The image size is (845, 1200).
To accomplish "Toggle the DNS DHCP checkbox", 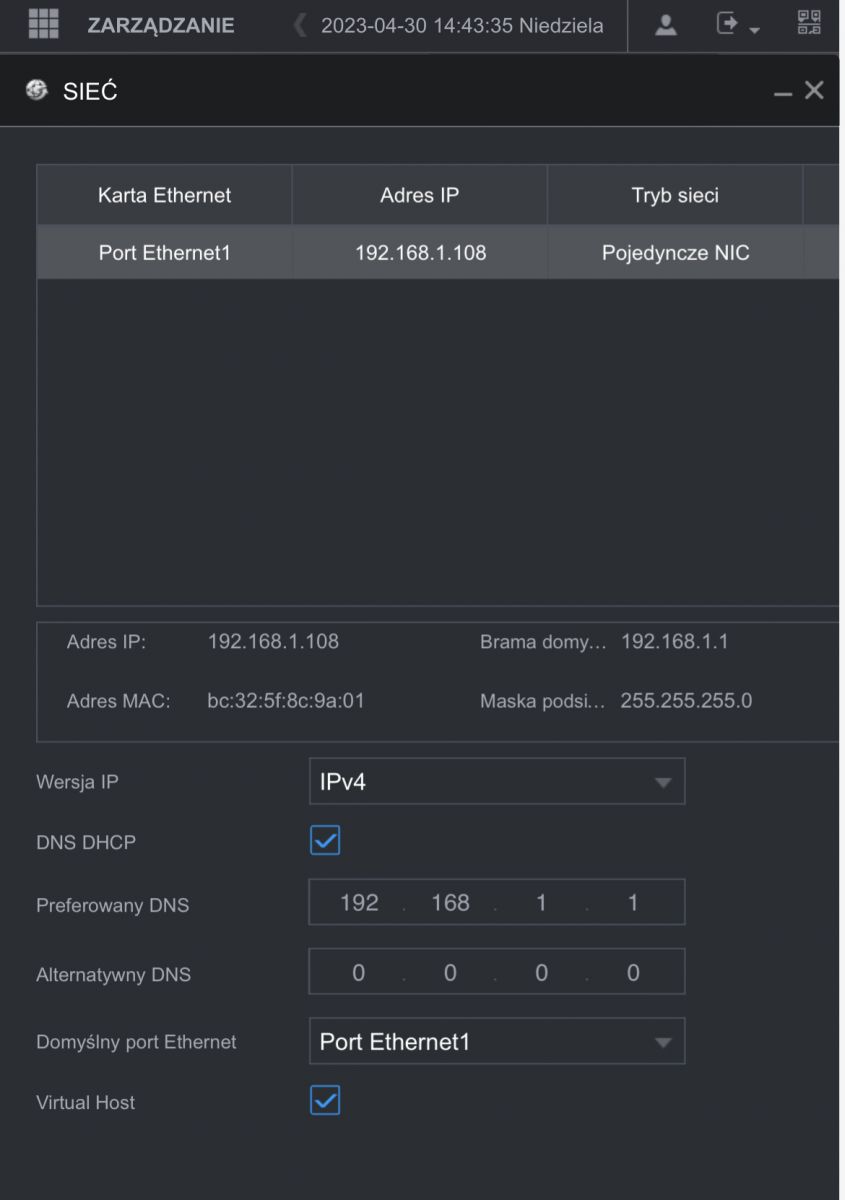I will coord(325,841).
